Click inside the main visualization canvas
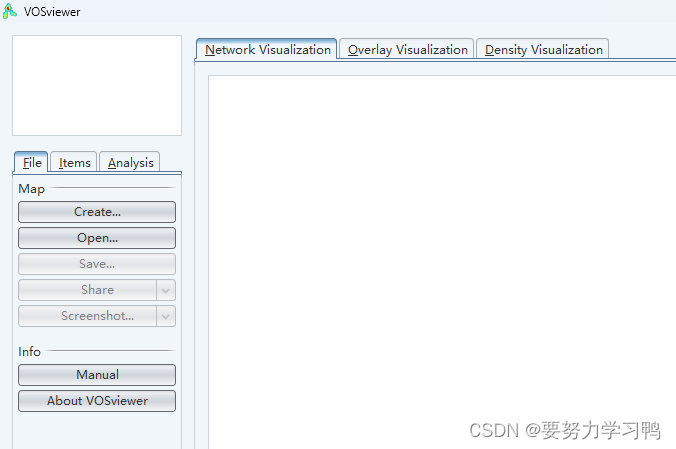Screen dimensions: 676x449 click(x=442, y=262)
